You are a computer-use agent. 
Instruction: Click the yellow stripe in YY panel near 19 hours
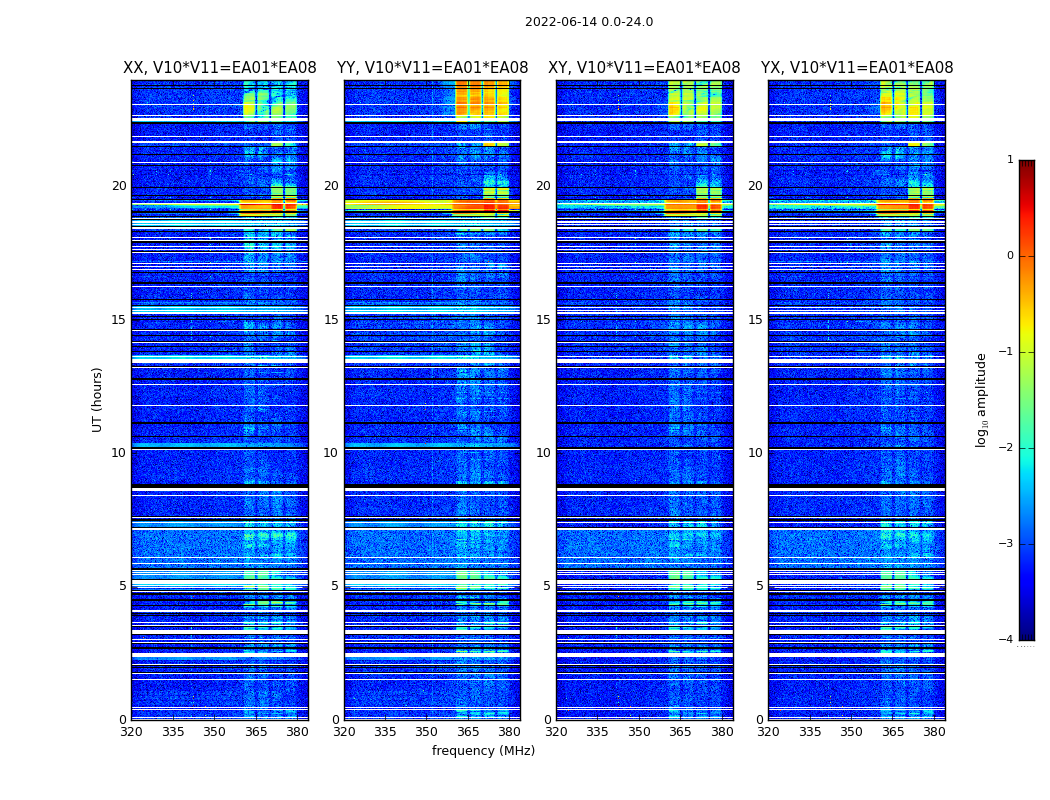coord(398,206)
